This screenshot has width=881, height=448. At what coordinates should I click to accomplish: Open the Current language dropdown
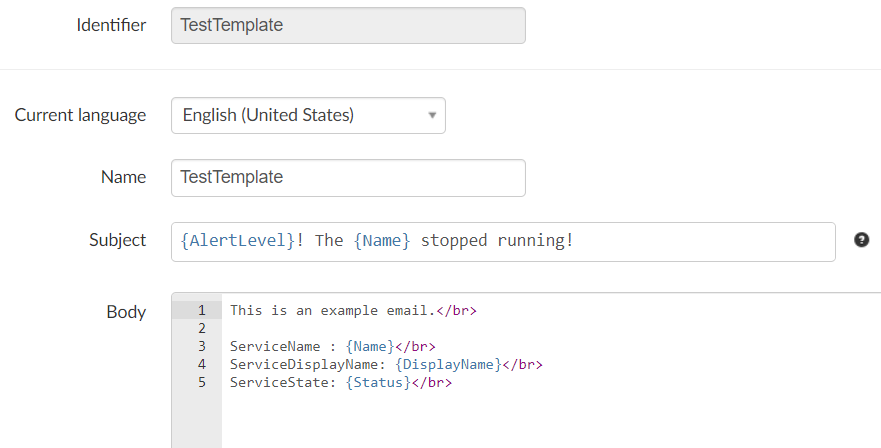[308, 115]
